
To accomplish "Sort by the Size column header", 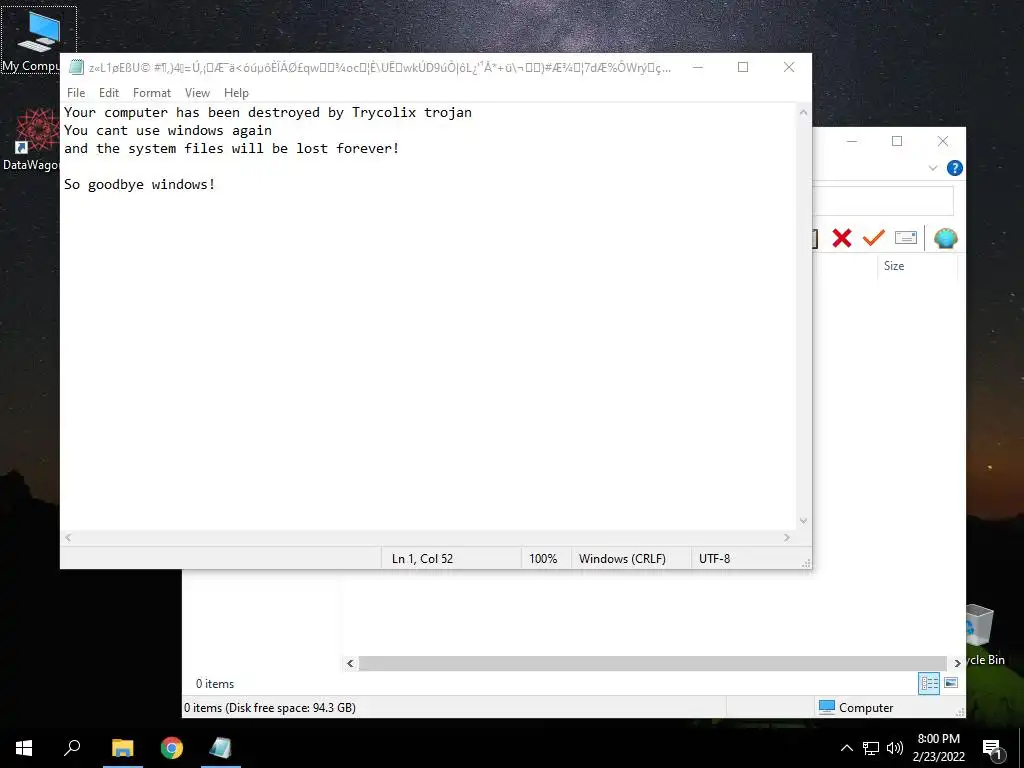I will pos(893,266).
